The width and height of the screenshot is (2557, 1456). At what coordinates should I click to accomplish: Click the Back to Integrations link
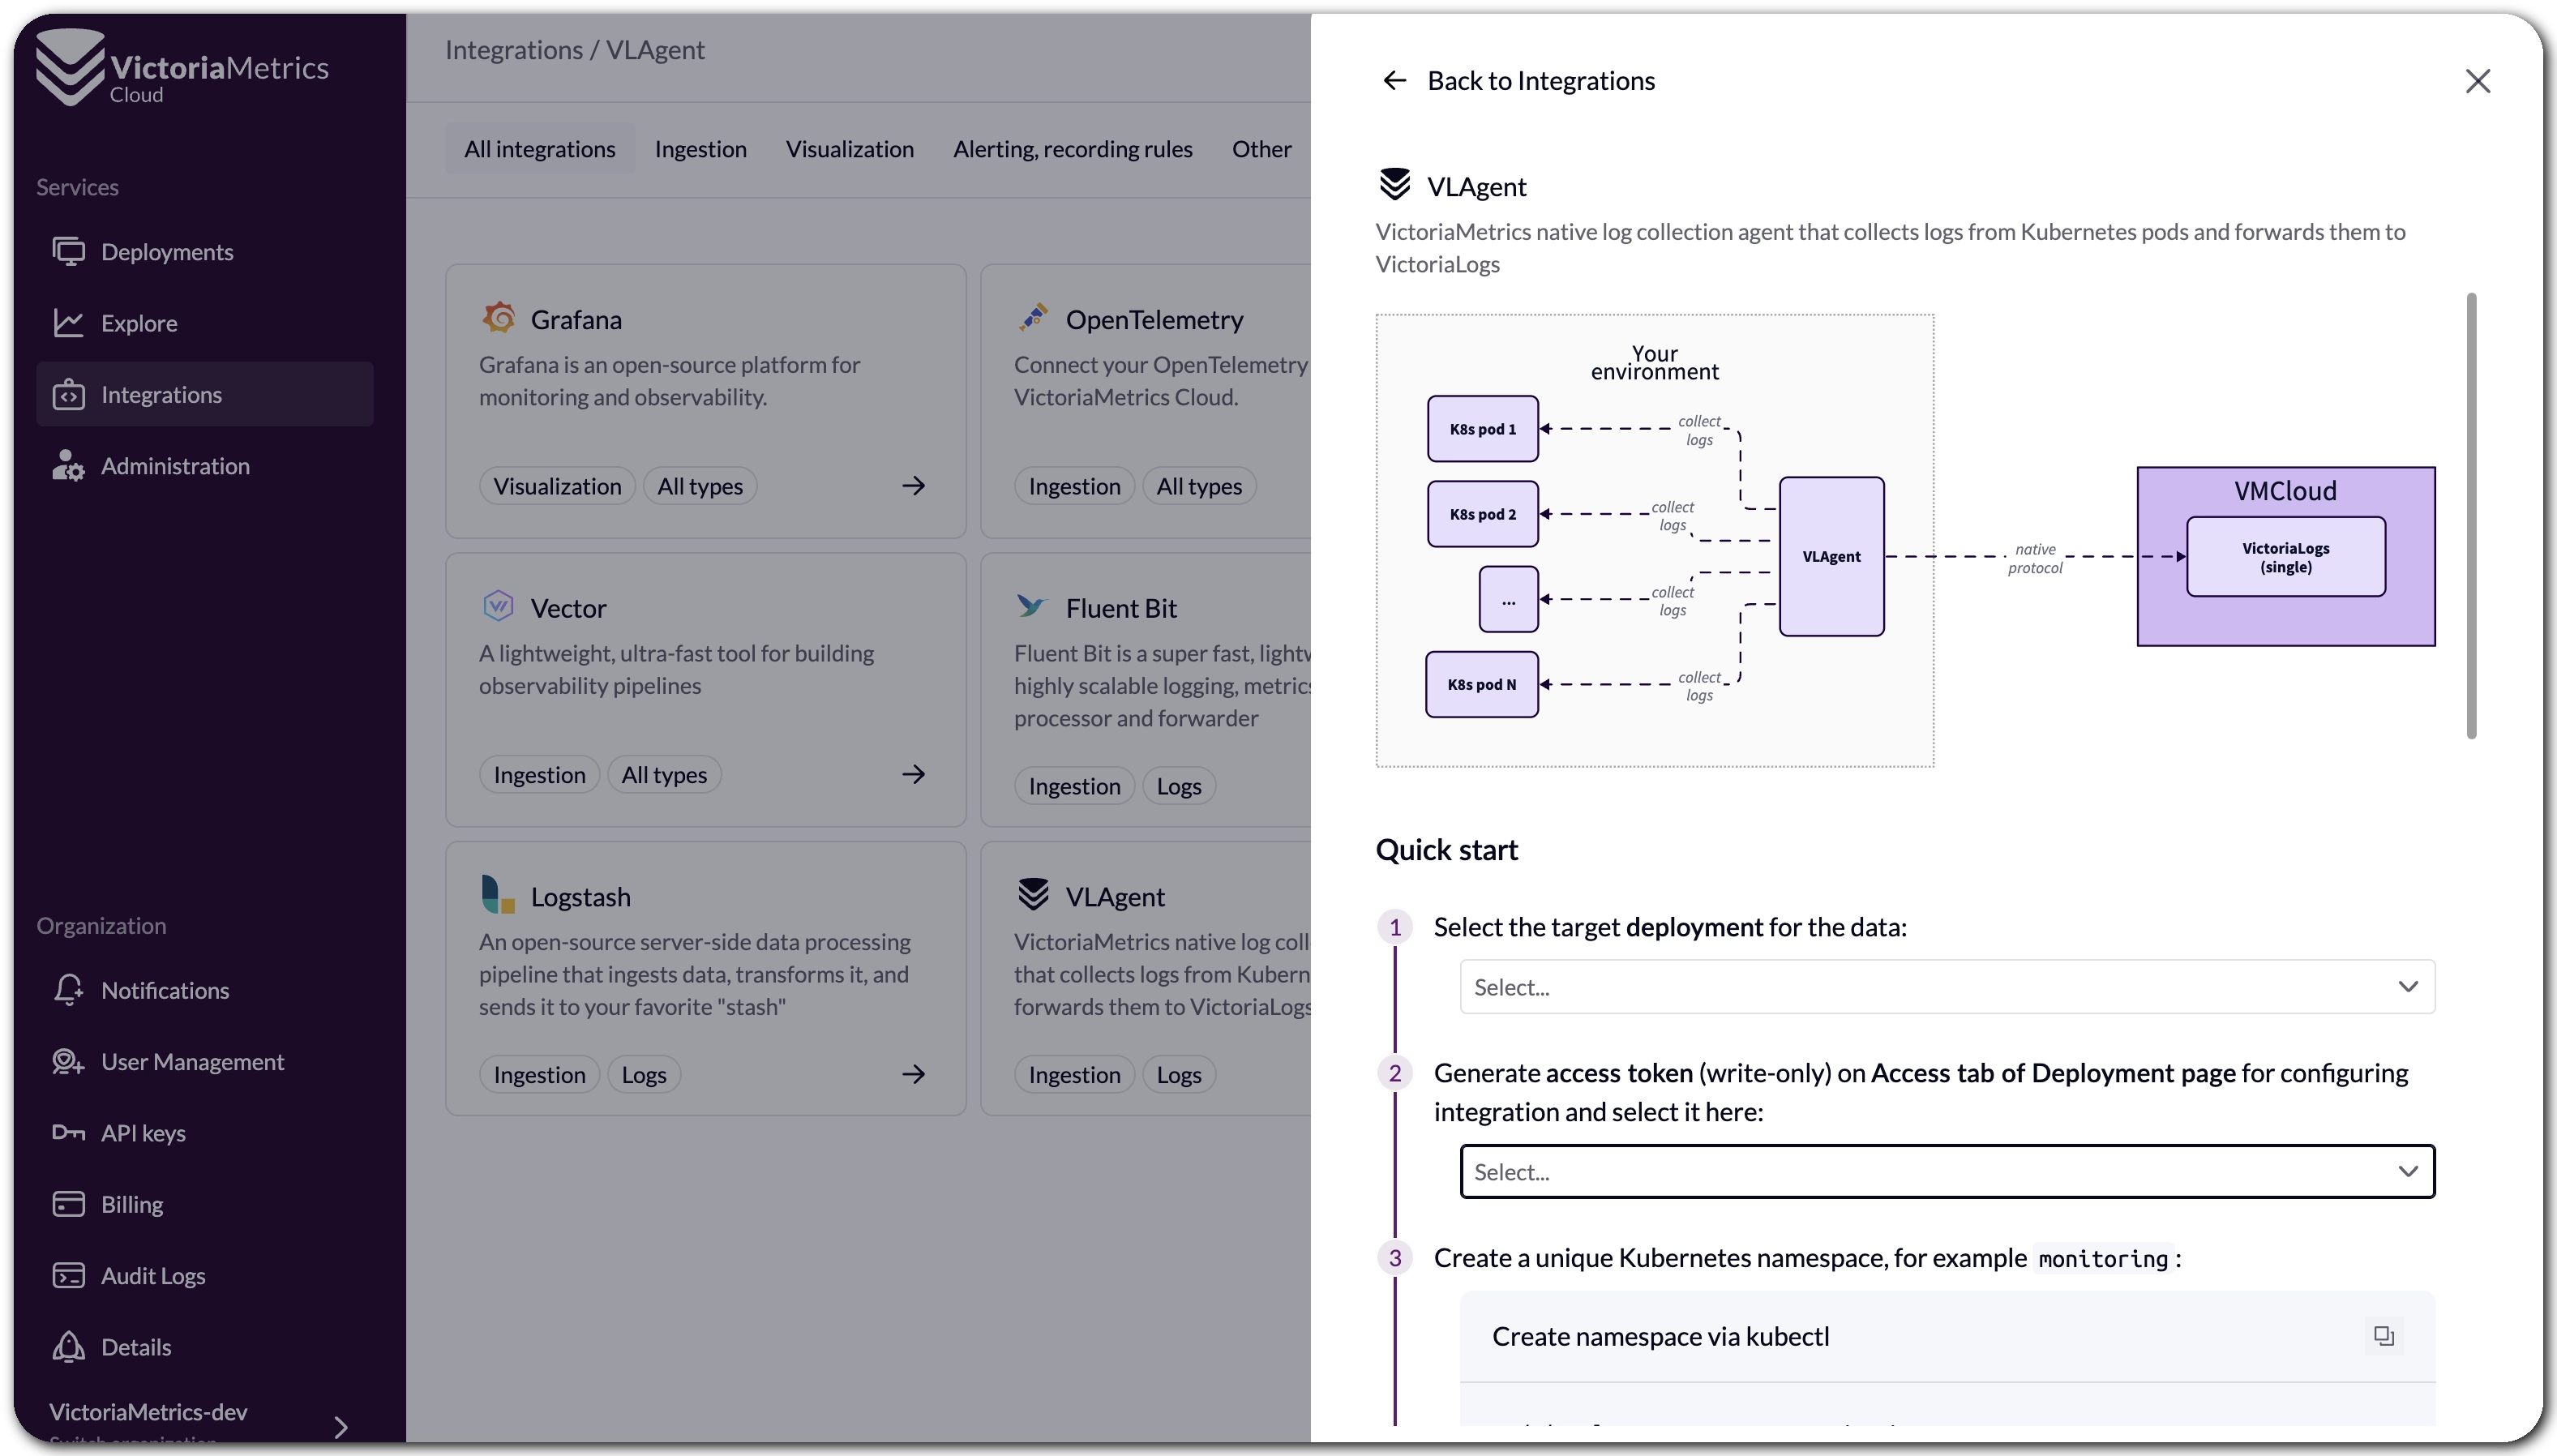[x=1540, y=81]
